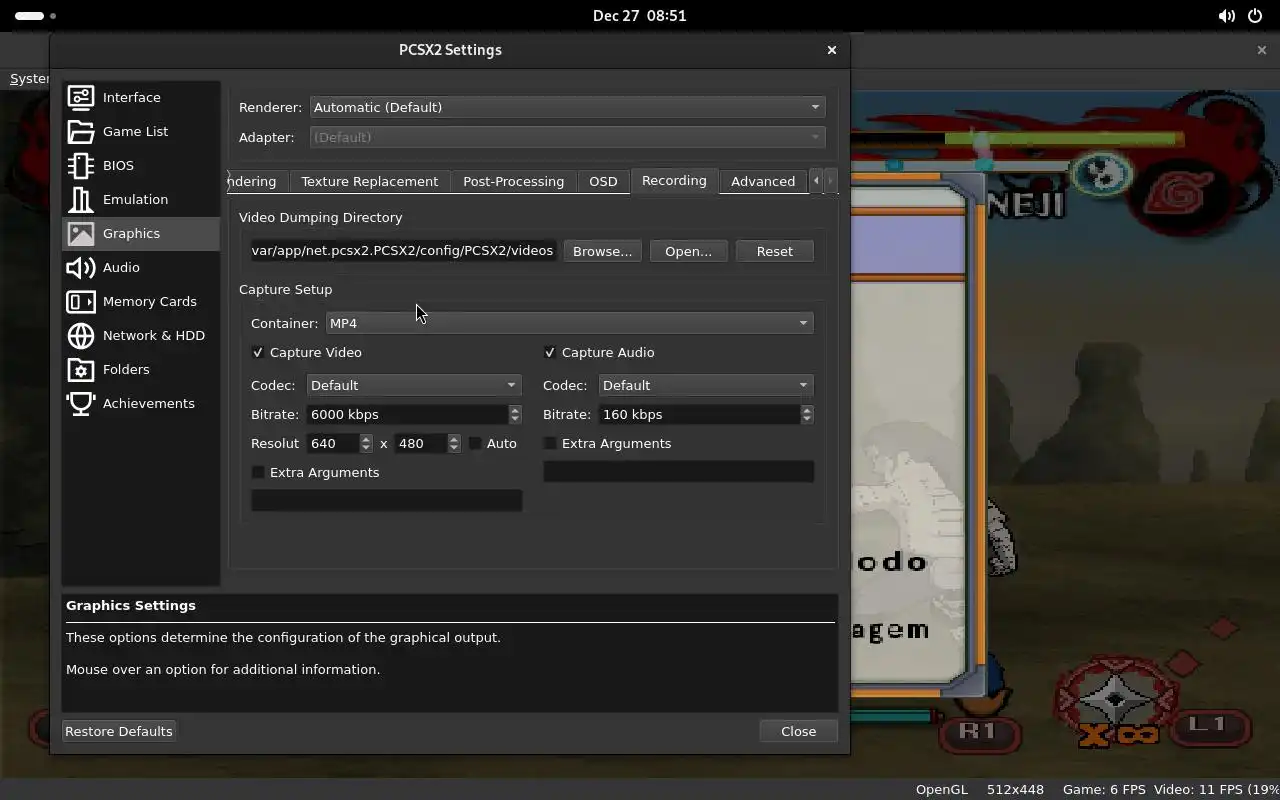Viewport: 1280px width, 800px height.
Task: Click the Browse... button
Action: click(x=602, y=251)
